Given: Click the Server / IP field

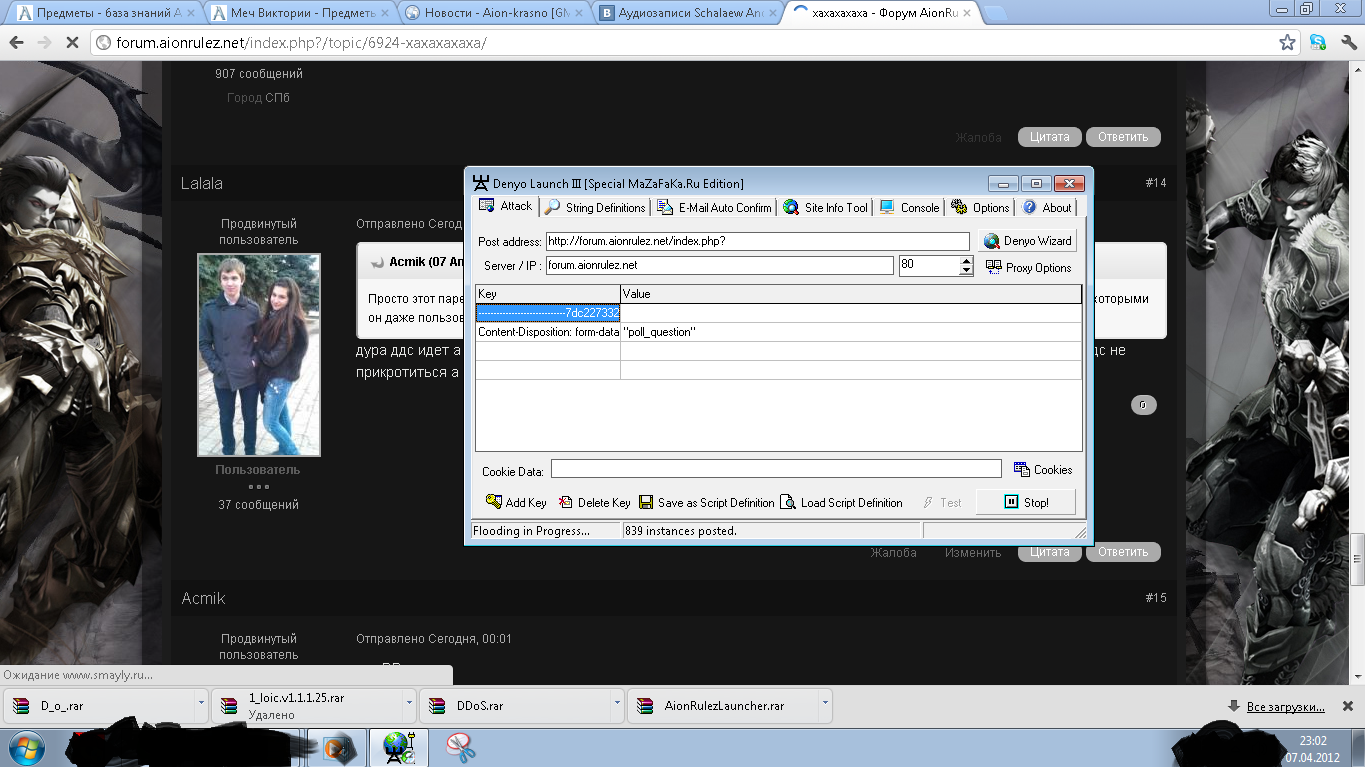Looking at the screenshot, I should [x=719, y=265].
